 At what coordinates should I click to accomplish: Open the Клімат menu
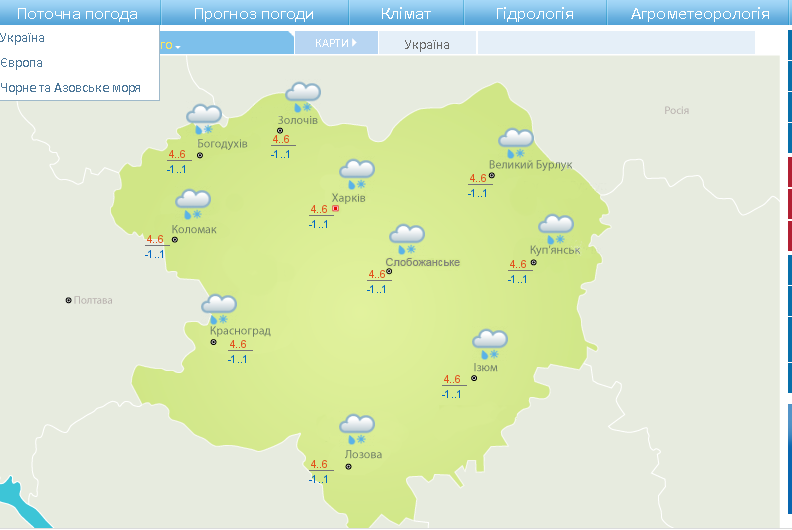406,13
